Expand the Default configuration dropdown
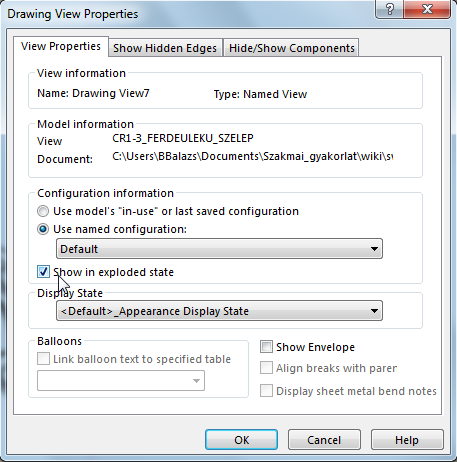The image size is (457, 462). coord(219,249)
